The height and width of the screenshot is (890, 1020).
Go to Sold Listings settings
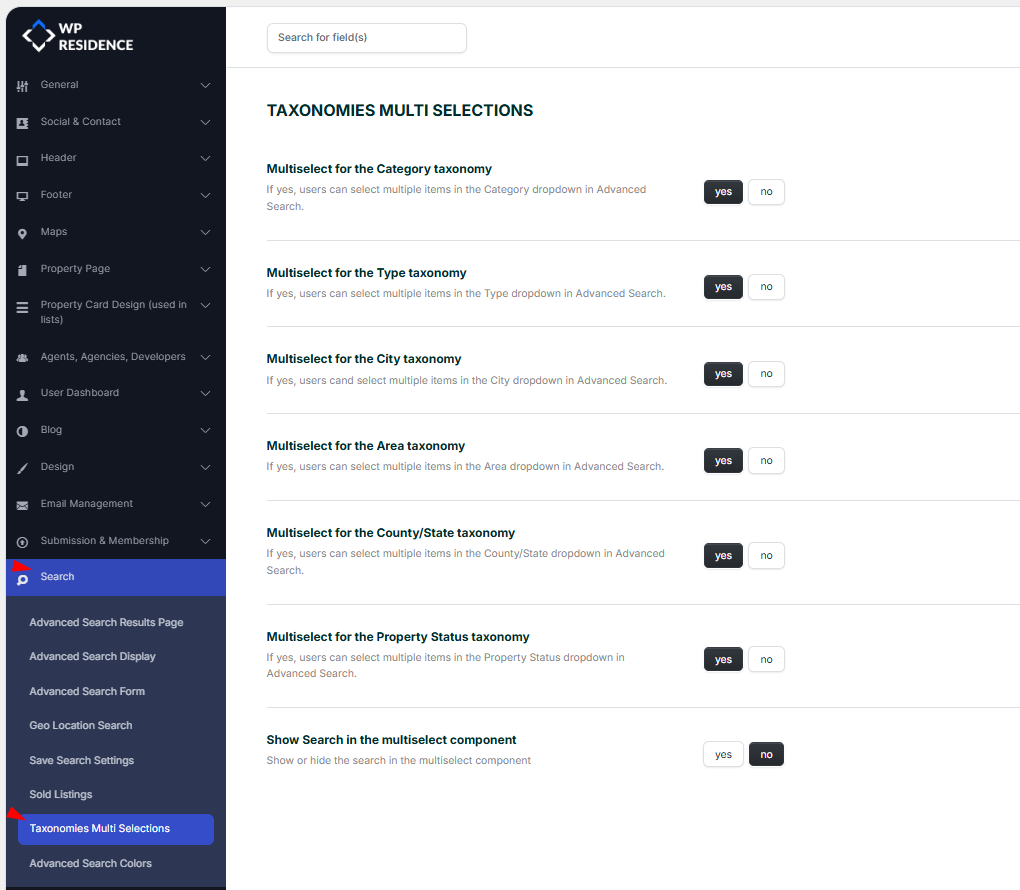point(61,794)
